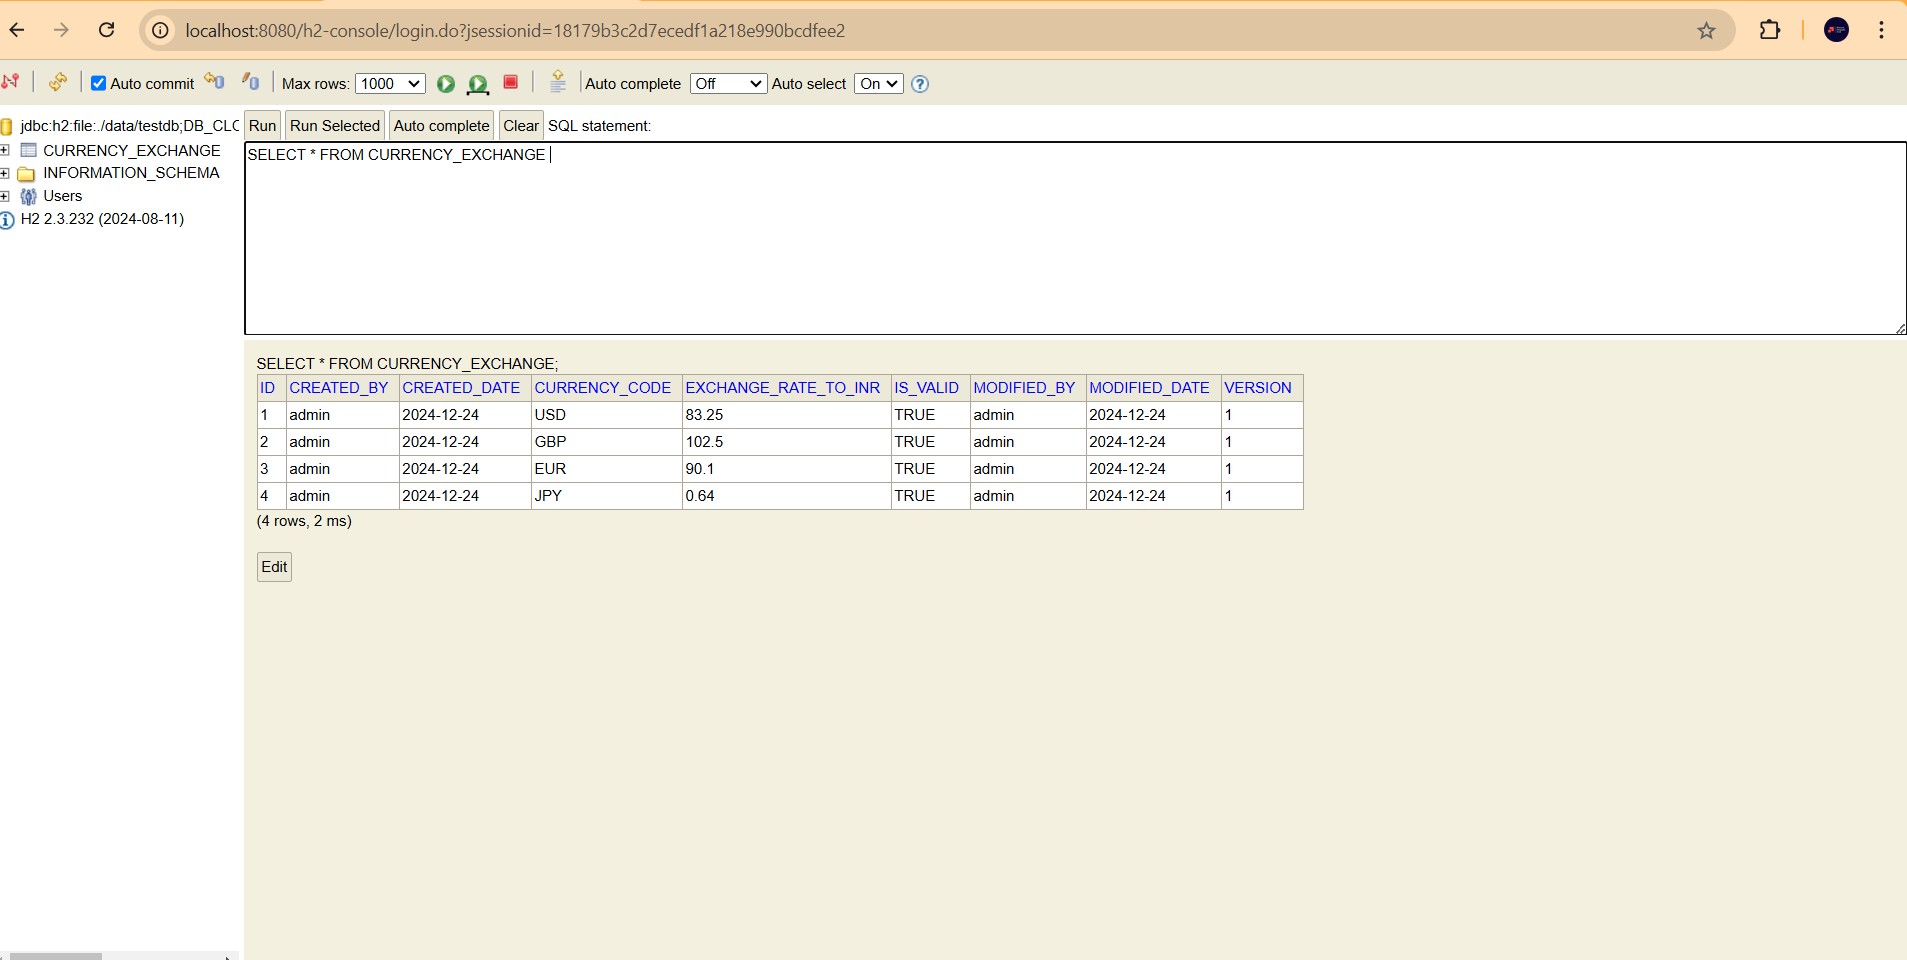Image resolution: width=1907 pixels, height=960 pixels.
Task: Click the yellow database icon beside the jdbc URL
Action: point(7,126)
